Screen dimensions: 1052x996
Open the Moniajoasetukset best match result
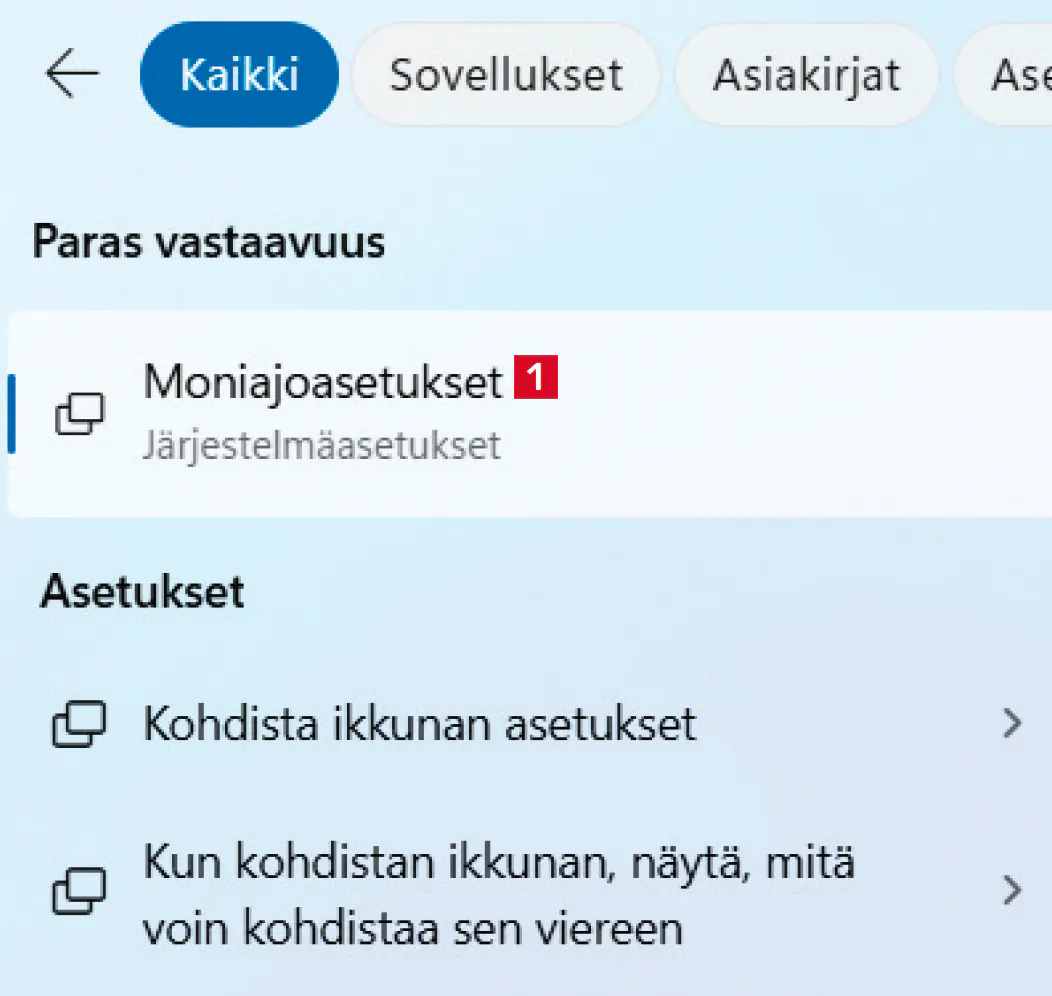point(322,382)
